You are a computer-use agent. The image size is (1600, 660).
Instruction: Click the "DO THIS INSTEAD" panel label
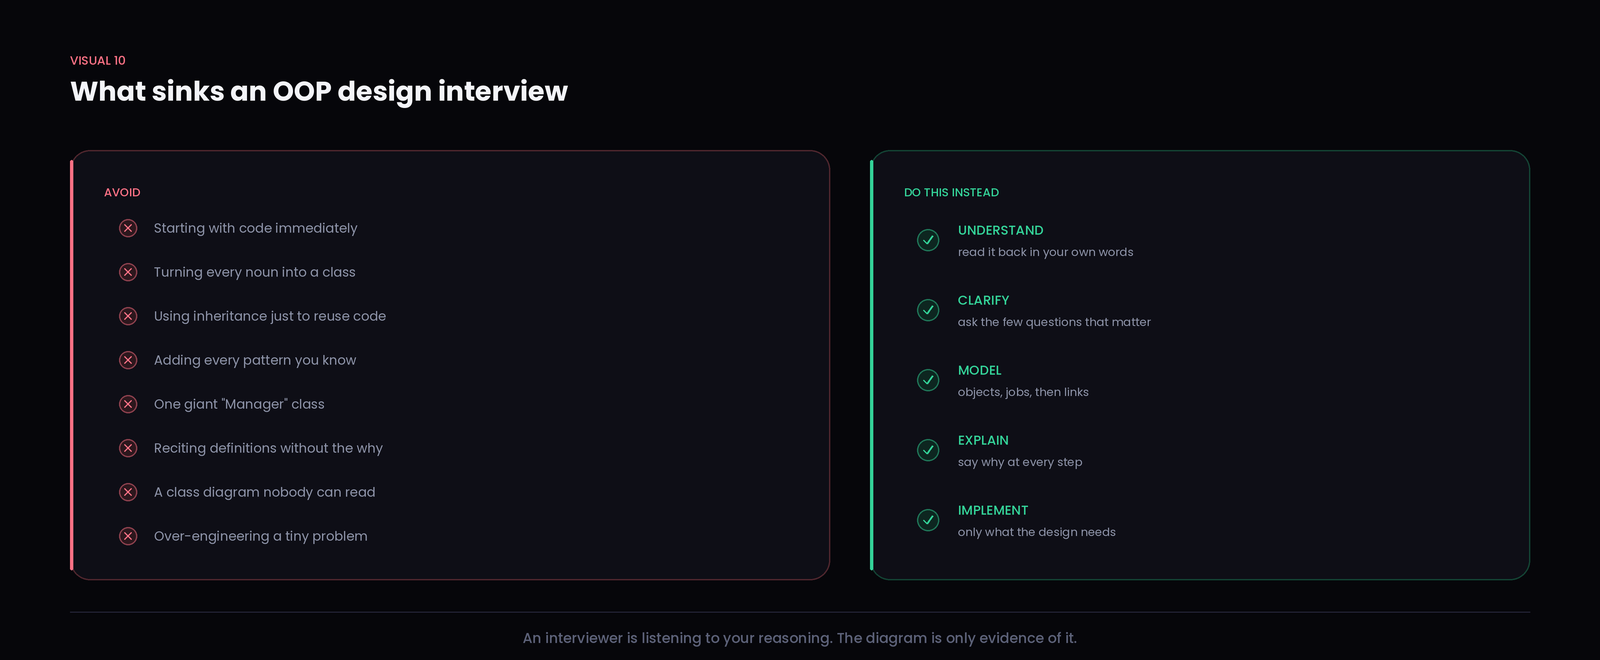951,192
